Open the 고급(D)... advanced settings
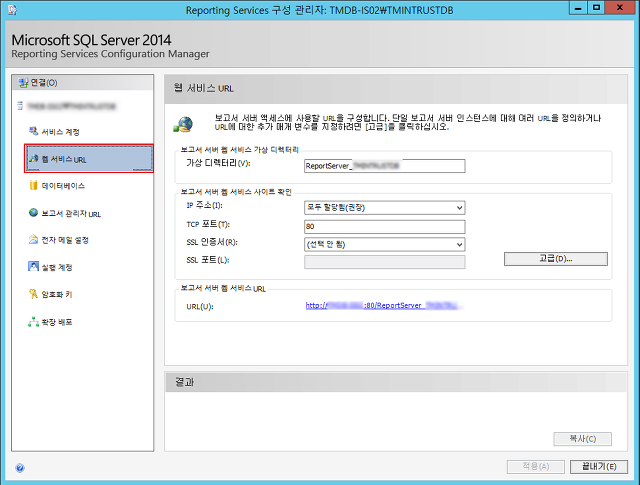Screen dimensions: 640x485 pos(556,259)
